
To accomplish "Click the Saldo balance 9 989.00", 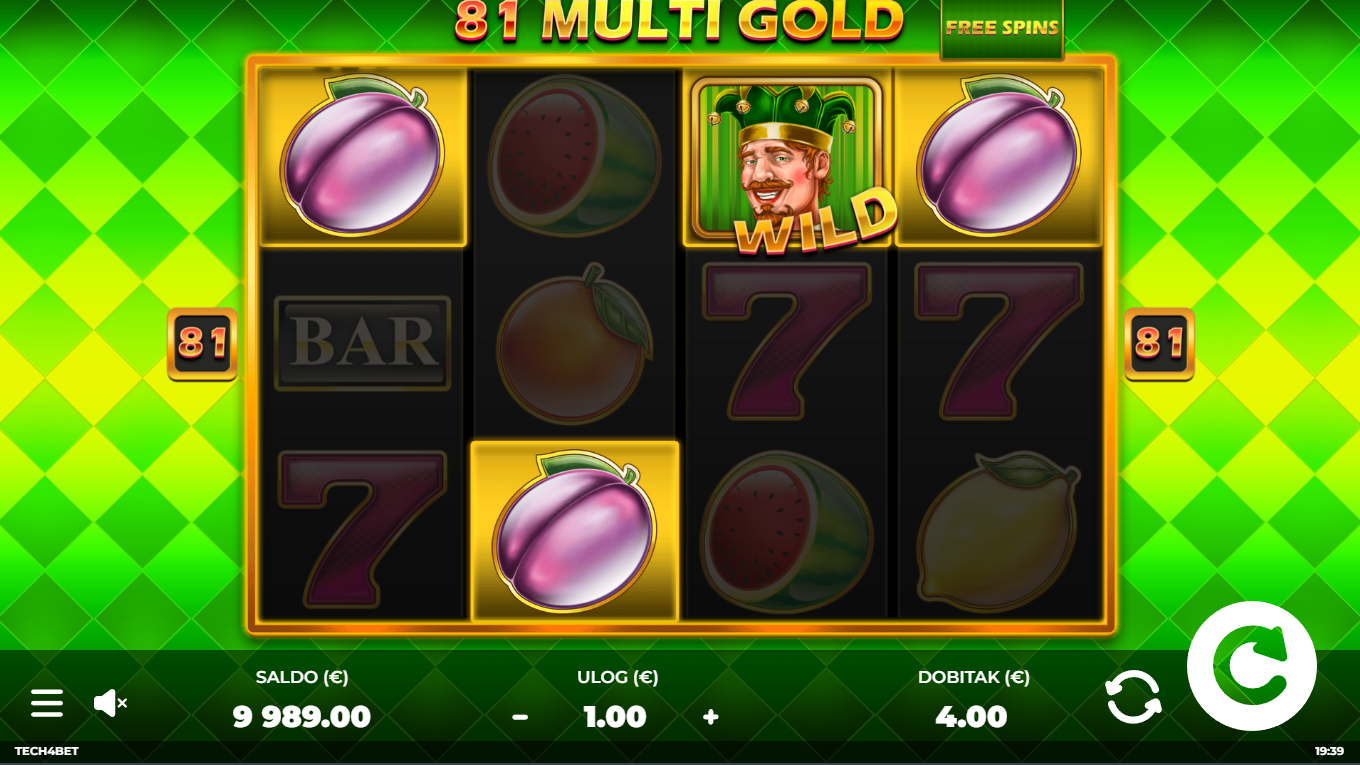I will (302, 717).
